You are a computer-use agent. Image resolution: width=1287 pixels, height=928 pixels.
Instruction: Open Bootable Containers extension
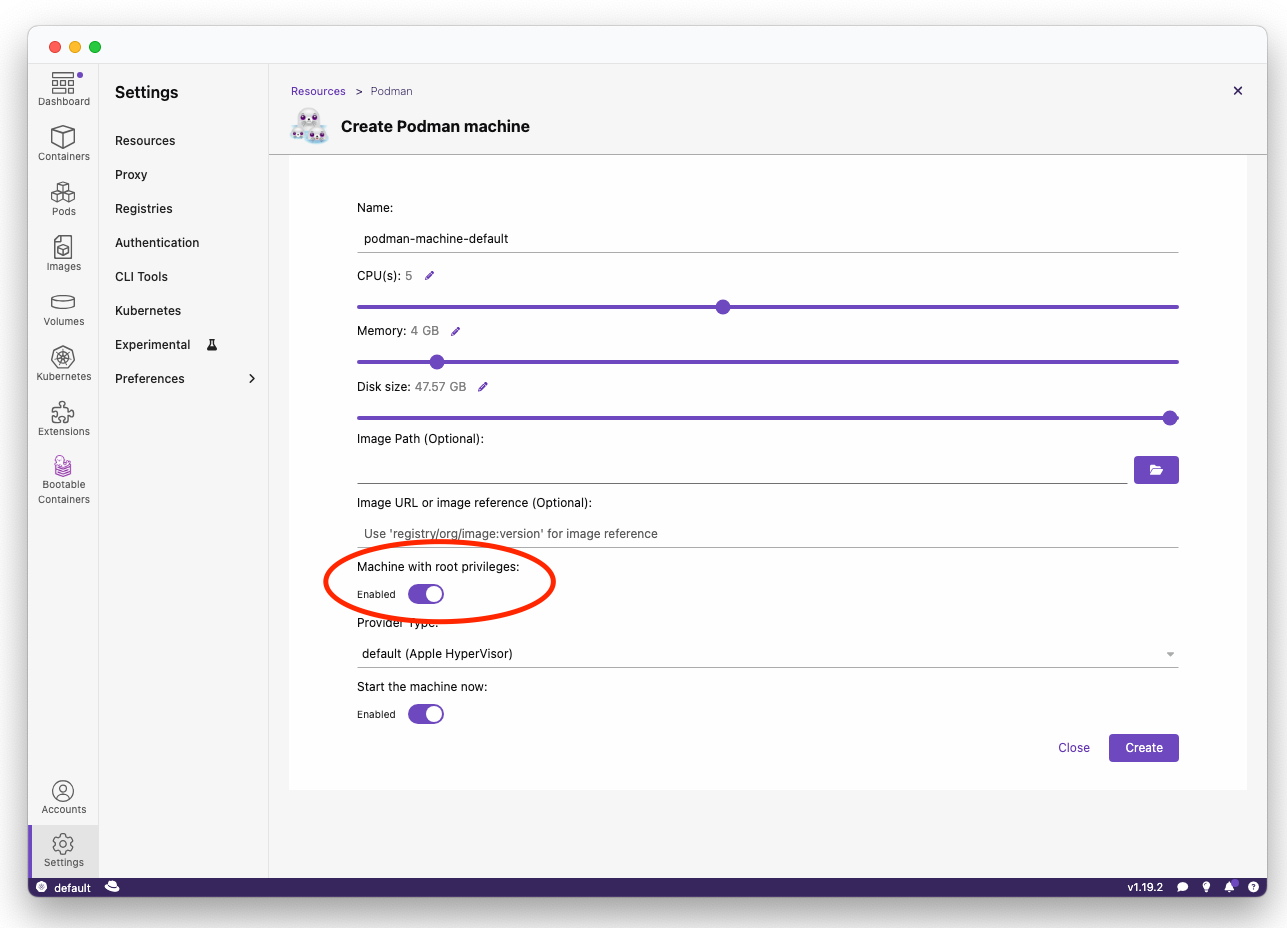click(64, 480)
